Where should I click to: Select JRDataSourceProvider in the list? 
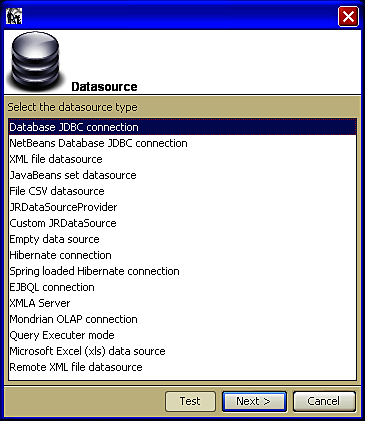(182, 207)
